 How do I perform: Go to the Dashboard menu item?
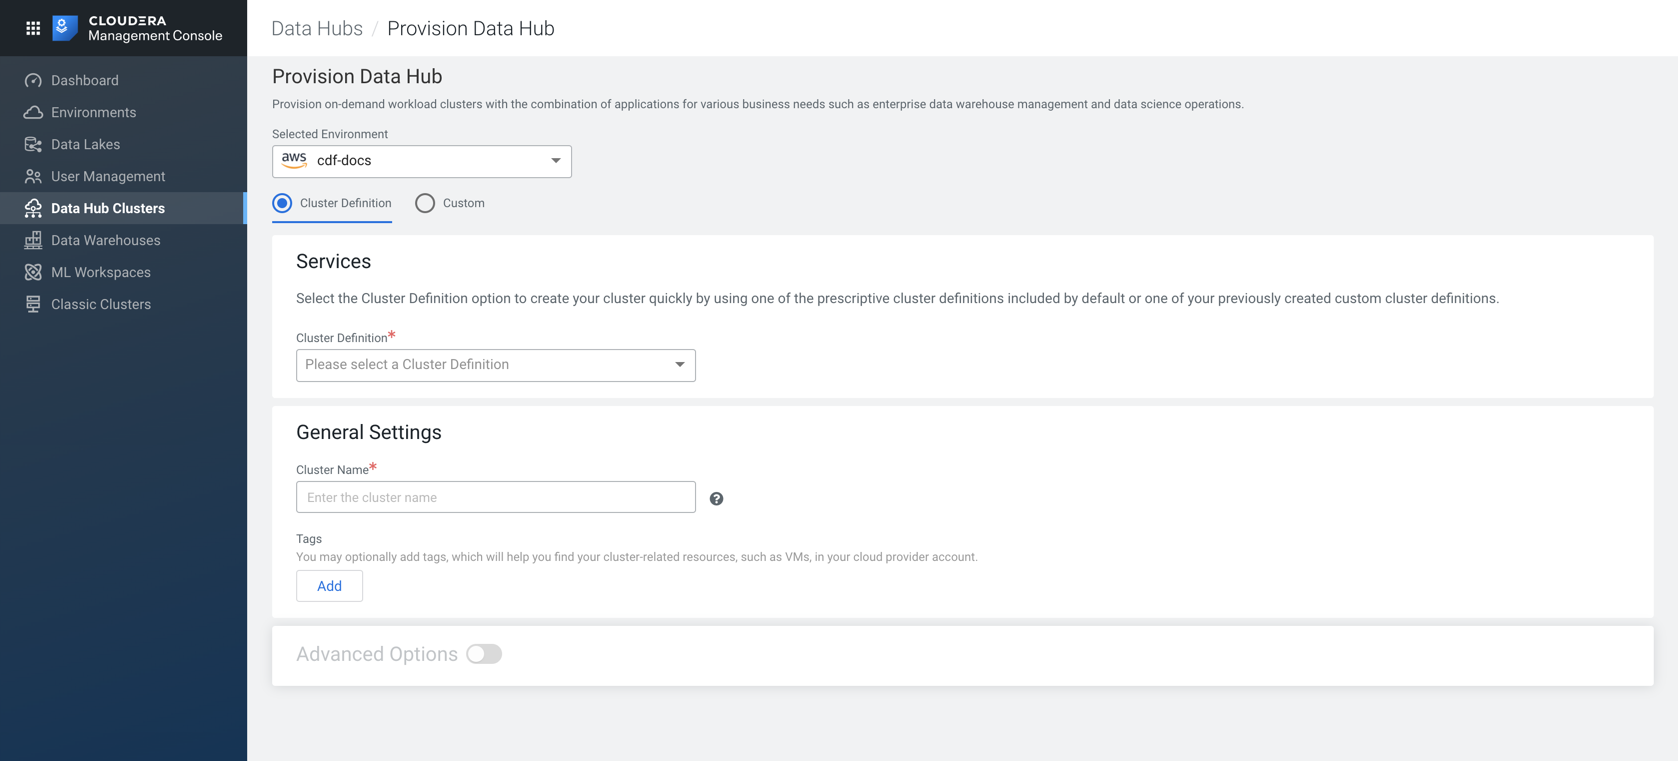85,80
